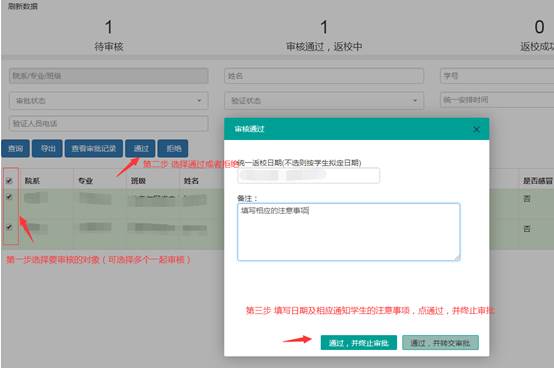The image size is (554, 368).
Task: Click the 验证人员电话 input field
Action: (x=109, y=124)
